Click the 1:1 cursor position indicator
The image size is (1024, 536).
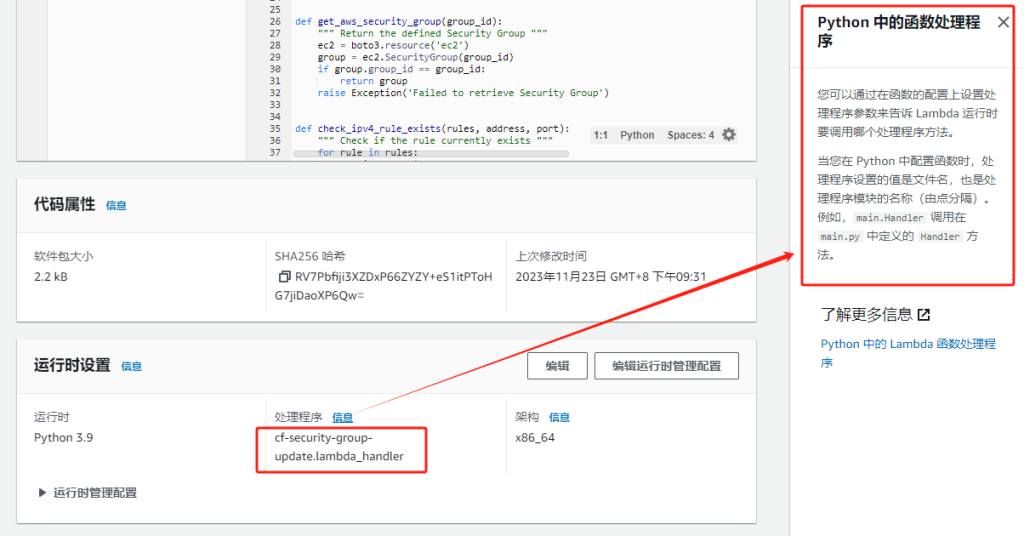[601, 135]
